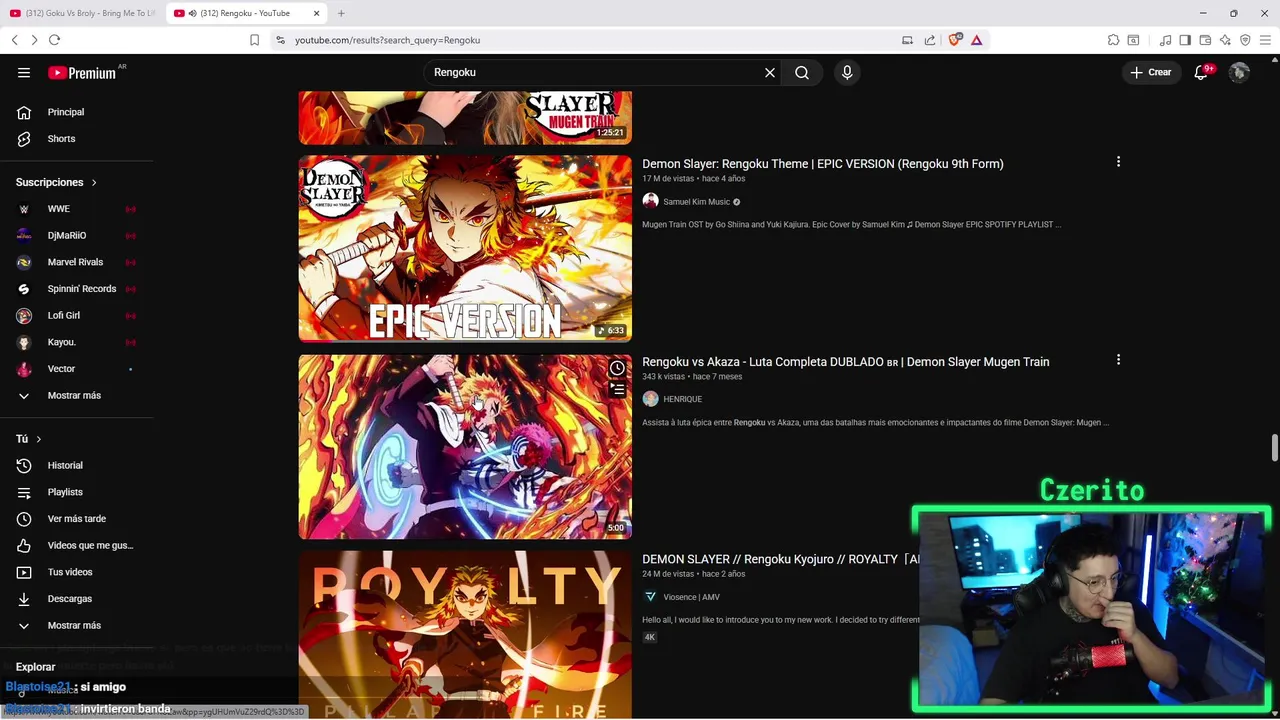Click the page vertical scrollbar thumb
Image resolution: width=1280 pixels, height=720 pixels.
pyautogui.click(x=1275, y=448)
